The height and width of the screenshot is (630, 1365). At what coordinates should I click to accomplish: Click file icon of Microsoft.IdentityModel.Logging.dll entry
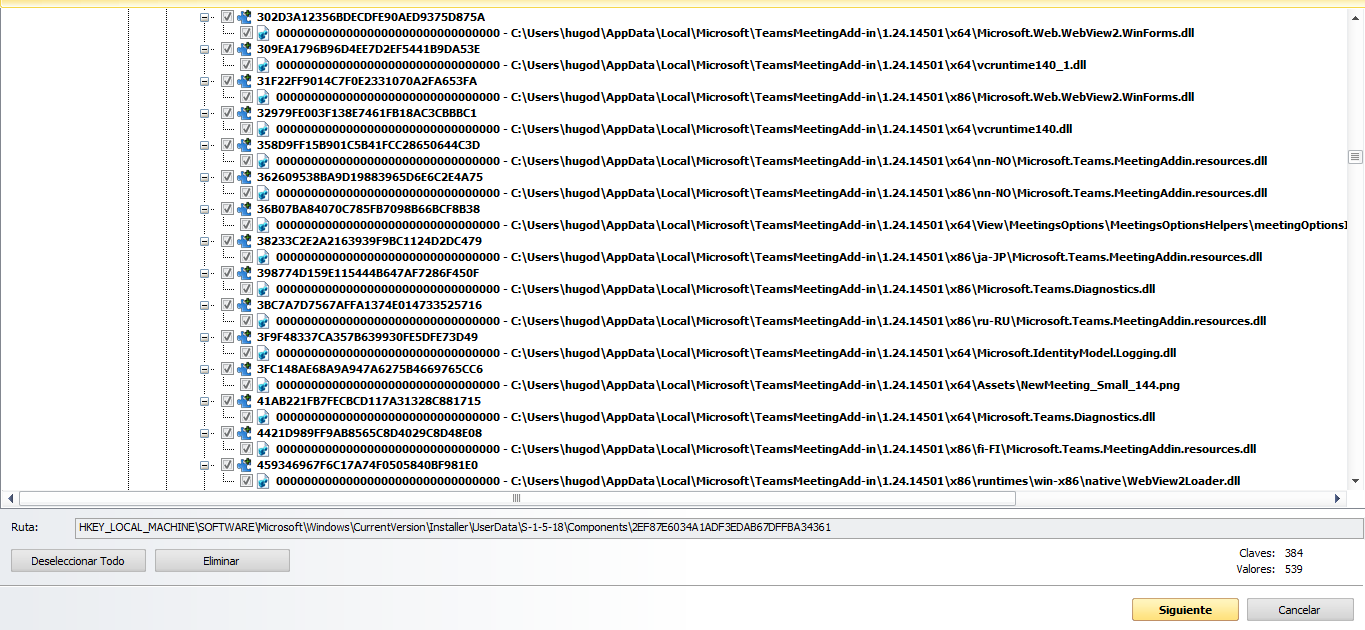click(263, 353)
